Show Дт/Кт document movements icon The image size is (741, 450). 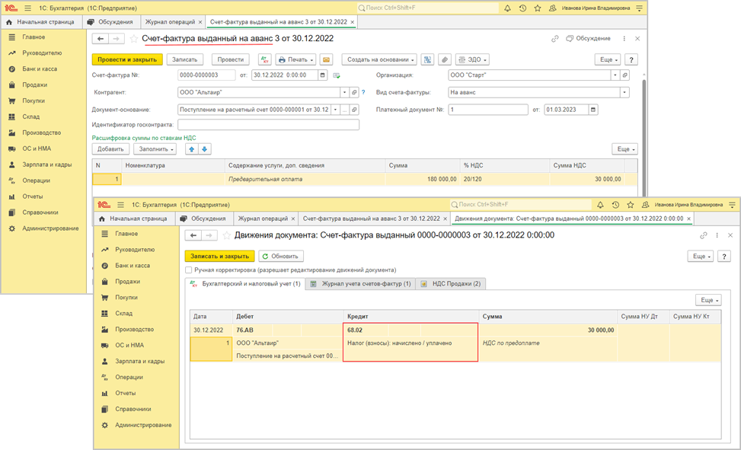coord(265,60)
